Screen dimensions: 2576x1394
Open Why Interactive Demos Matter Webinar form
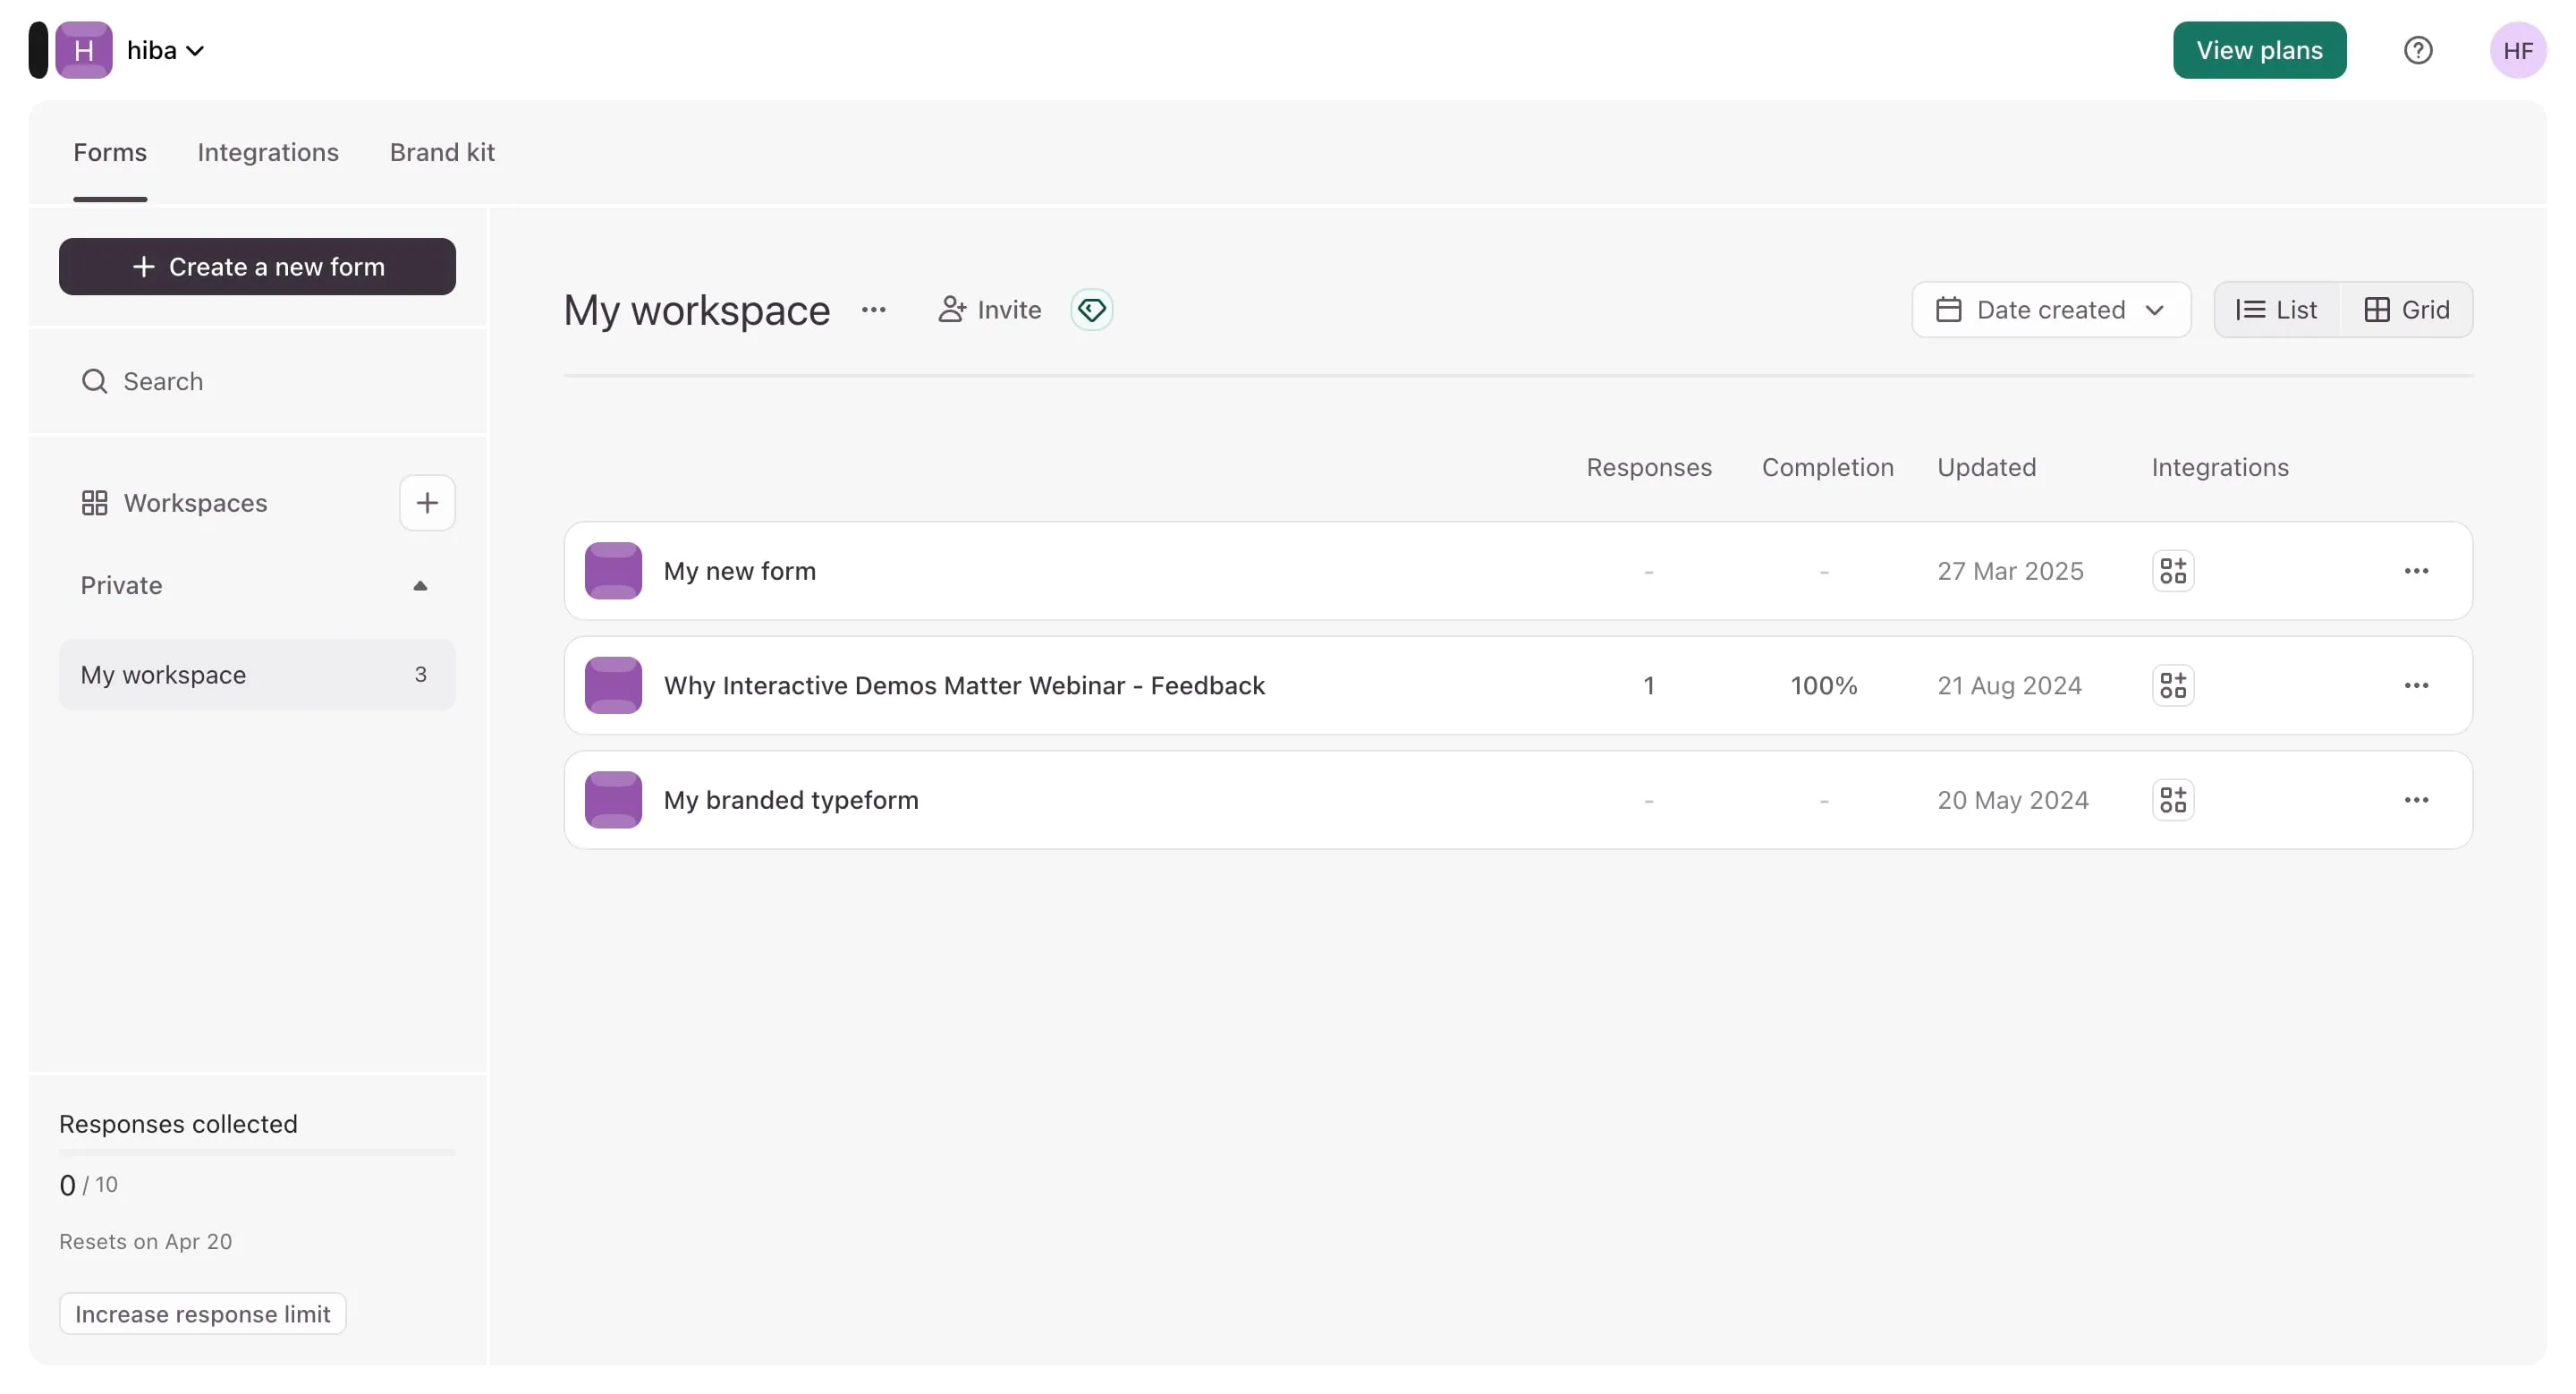click(1518, 686)
